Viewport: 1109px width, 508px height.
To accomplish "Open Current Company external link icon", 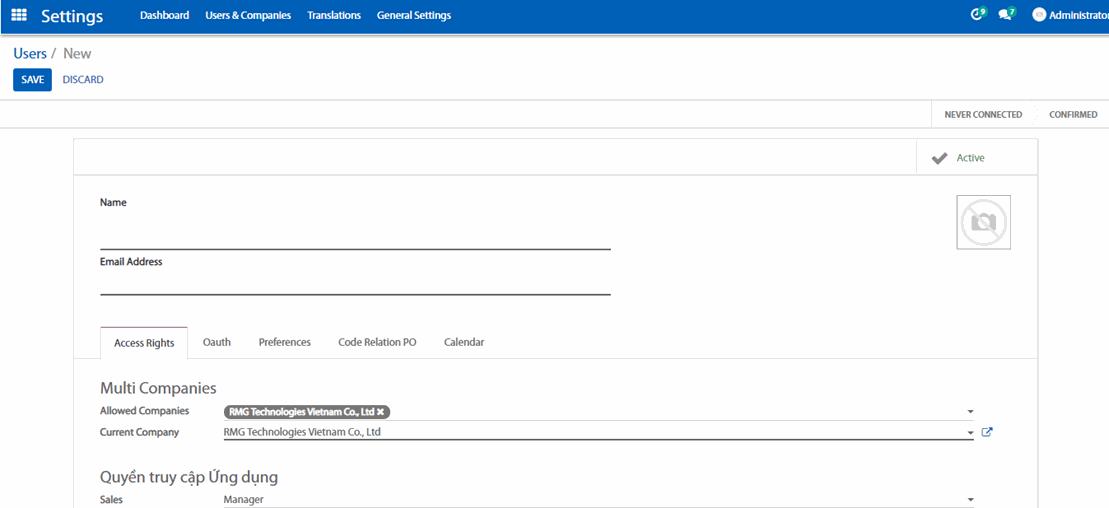I will pos(987,432).
